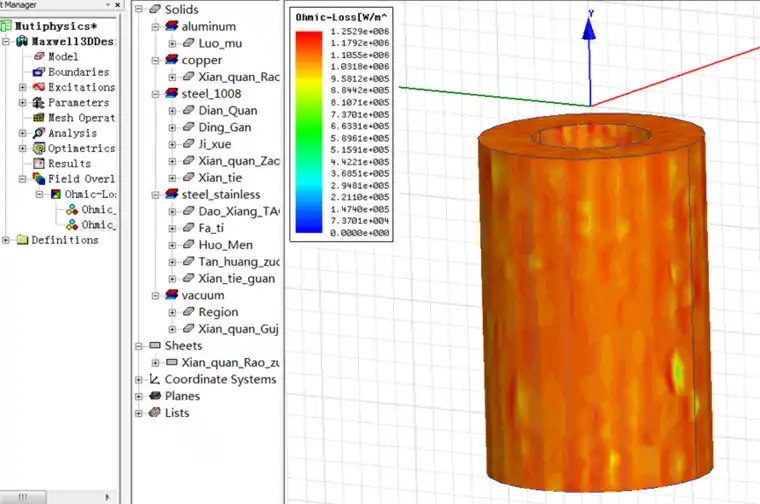Image resolution: width=760 pixels, height=504 pixels.
Task: Click the steel_stainless material icon
Action: (x=172, y=194)
